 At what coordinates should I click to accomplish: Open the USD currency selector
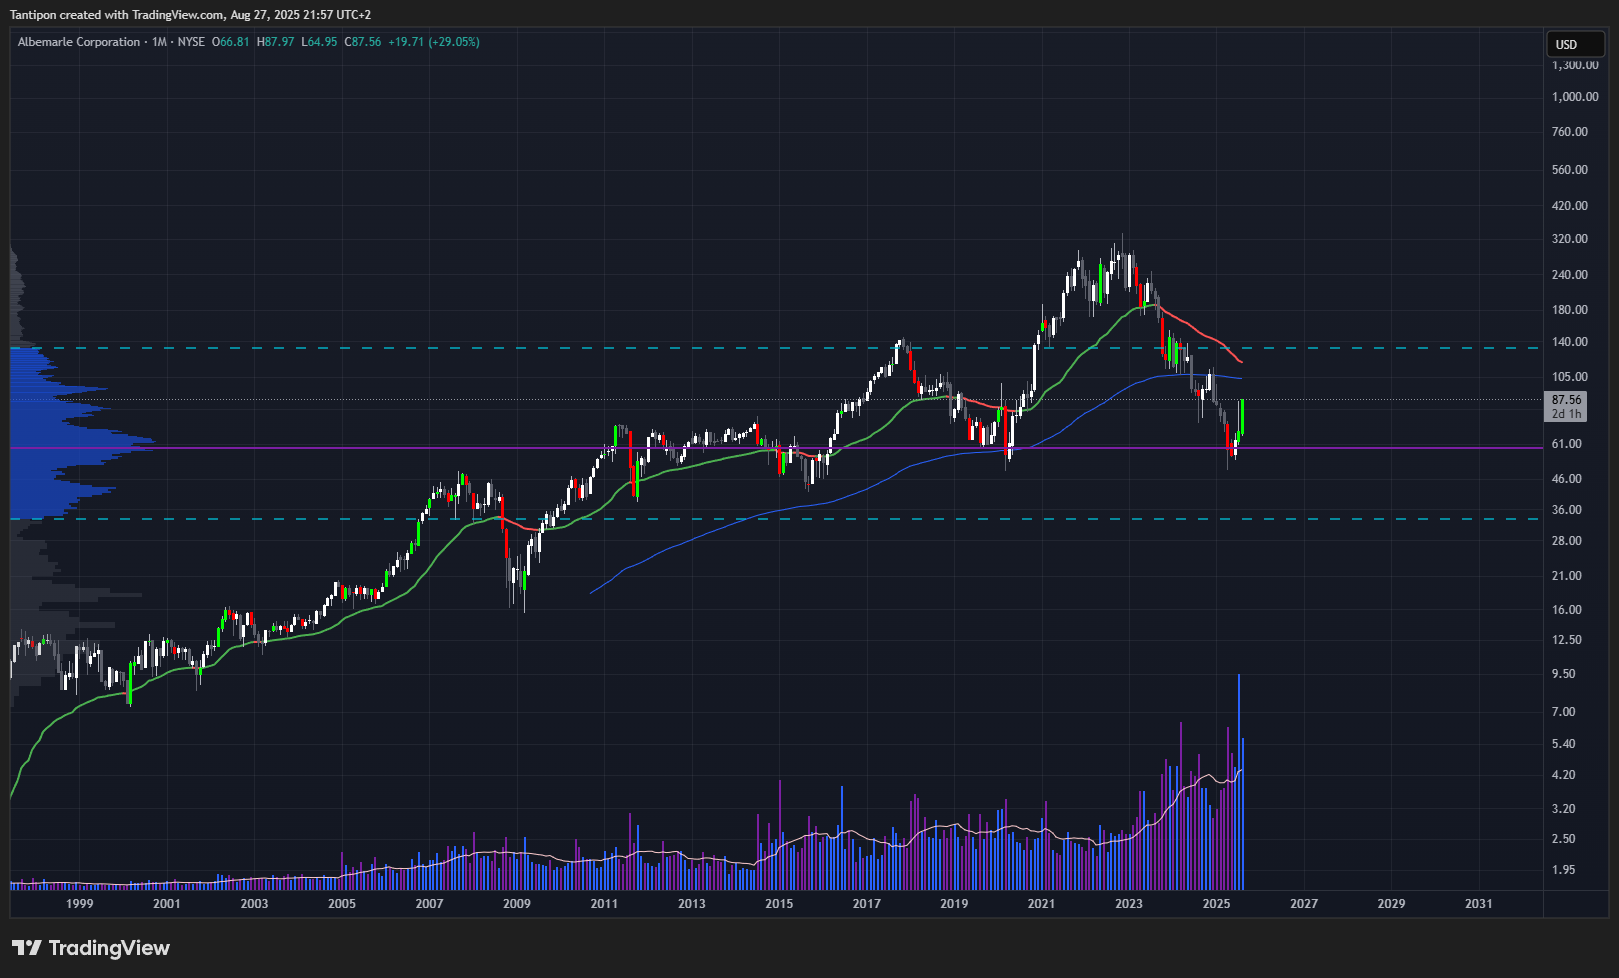1575,44
